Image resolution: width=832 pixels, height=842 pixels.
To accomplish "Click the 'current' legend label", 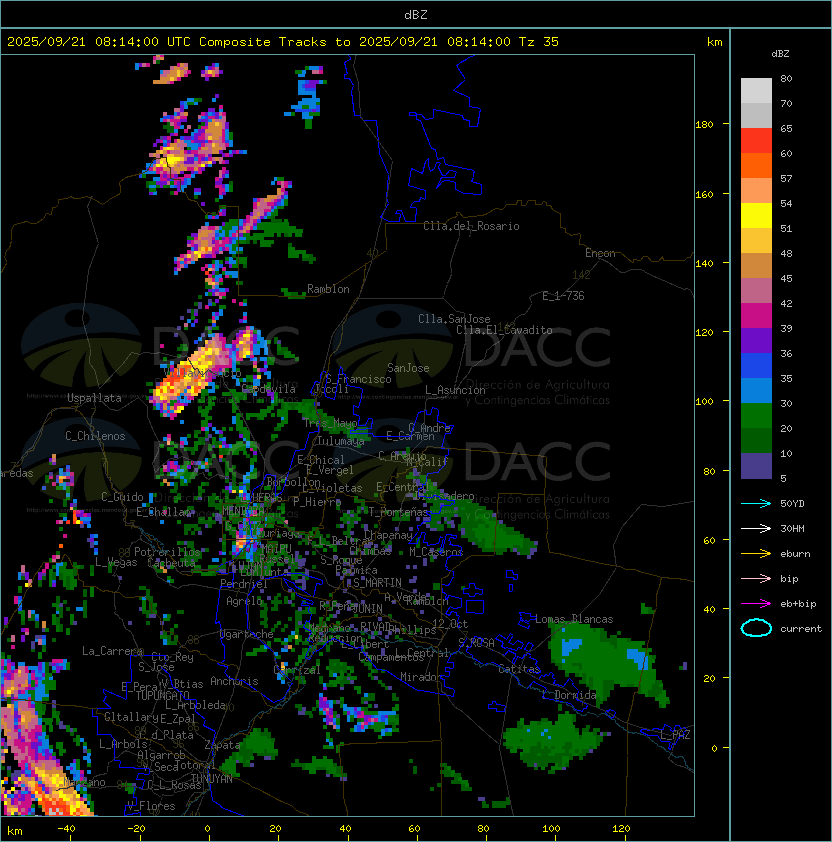I will coord(801,629).
